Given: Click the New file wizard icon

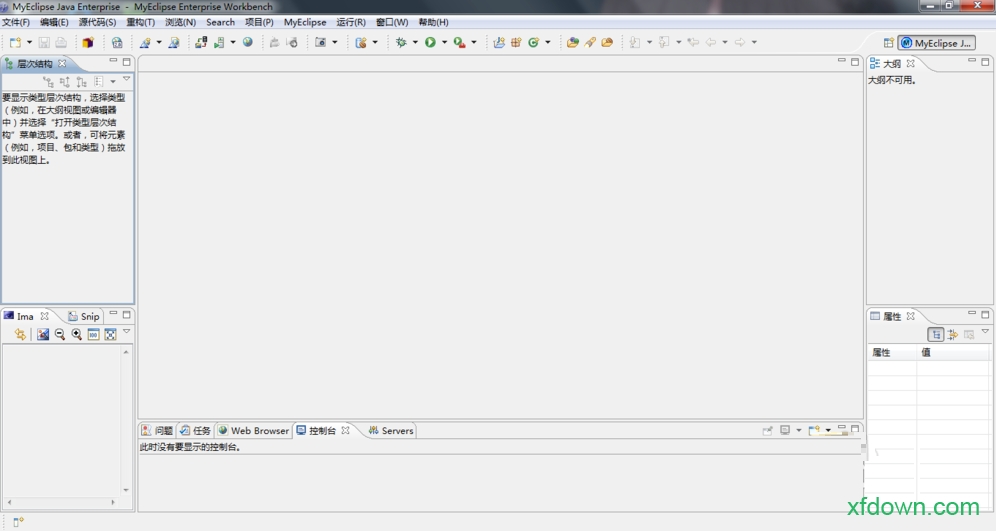Looking at the screenshot, I should (x=15, y=43).
